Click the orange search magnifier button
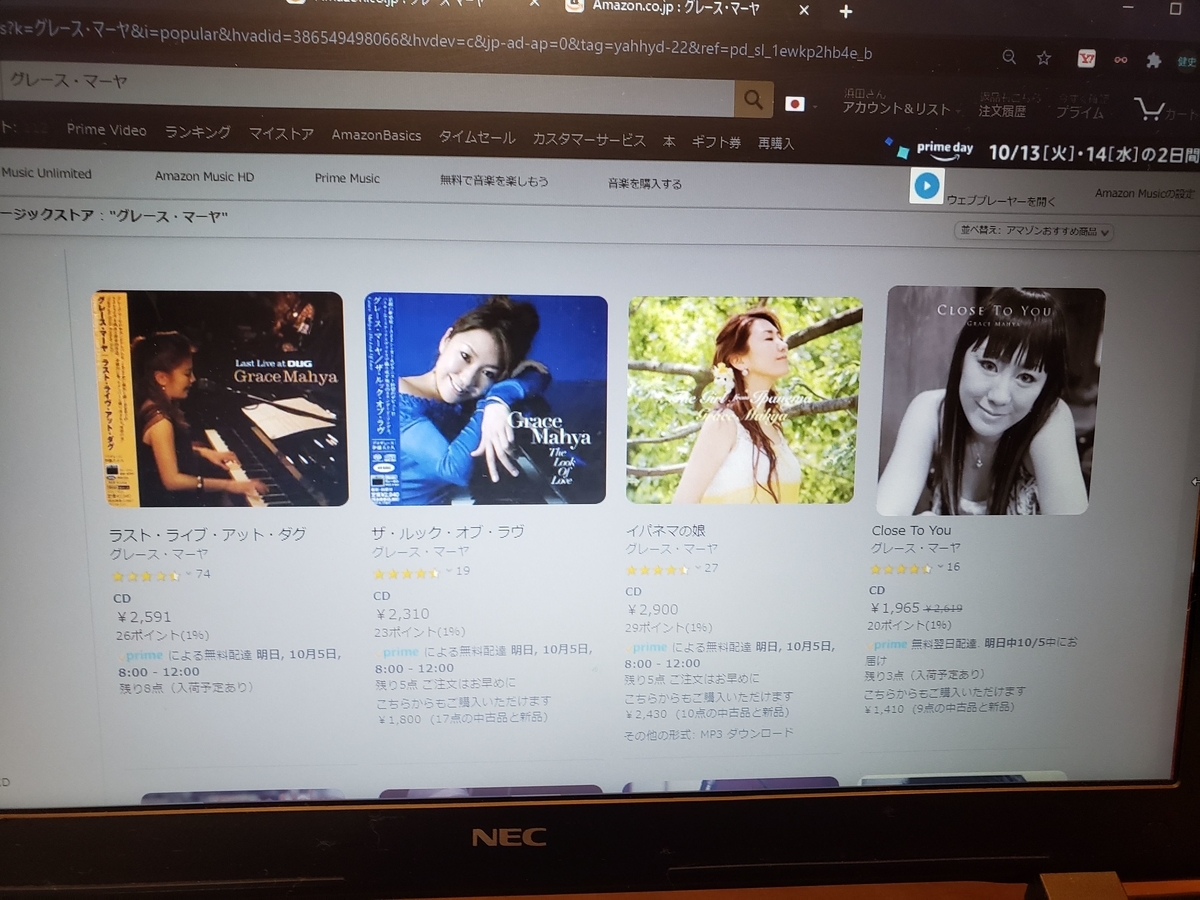The image size is (1200, 900). point(753,99)
